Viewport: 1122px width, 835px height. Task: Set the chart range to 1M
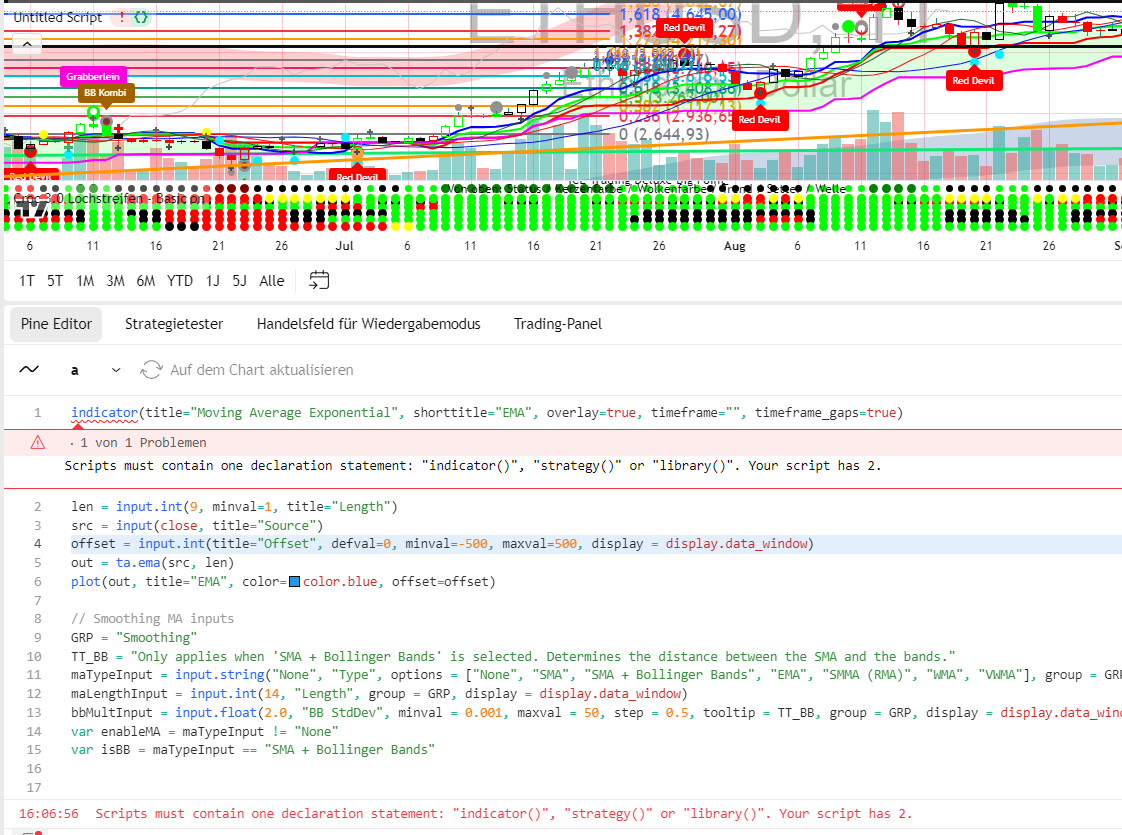(85, 281)
